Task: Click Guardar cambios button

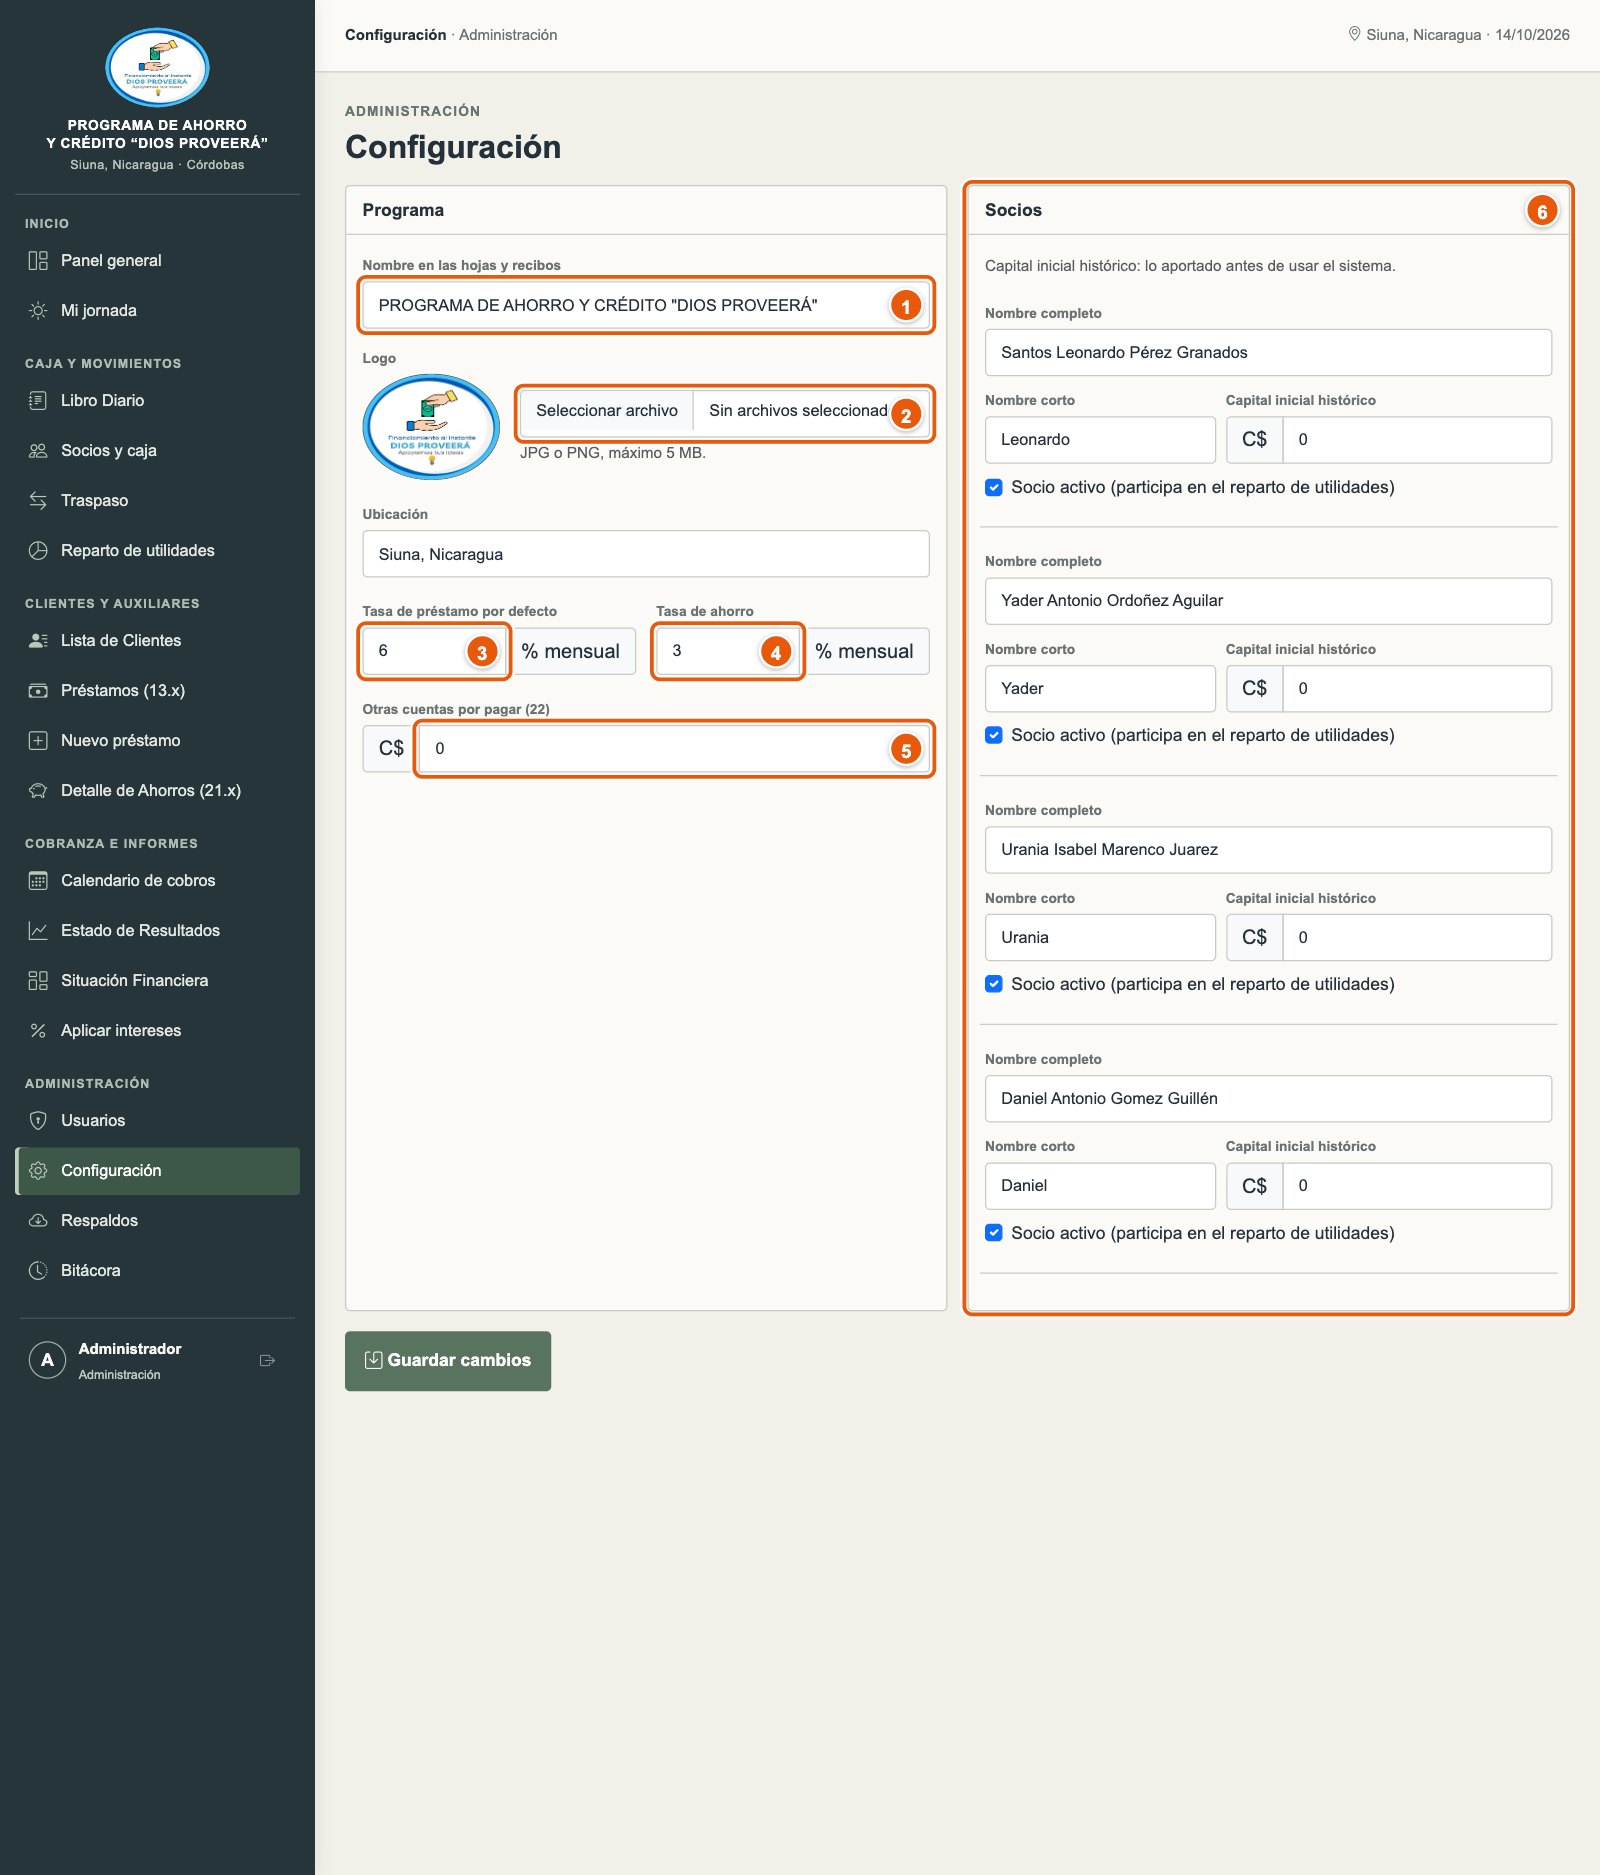Action: 448,1361
